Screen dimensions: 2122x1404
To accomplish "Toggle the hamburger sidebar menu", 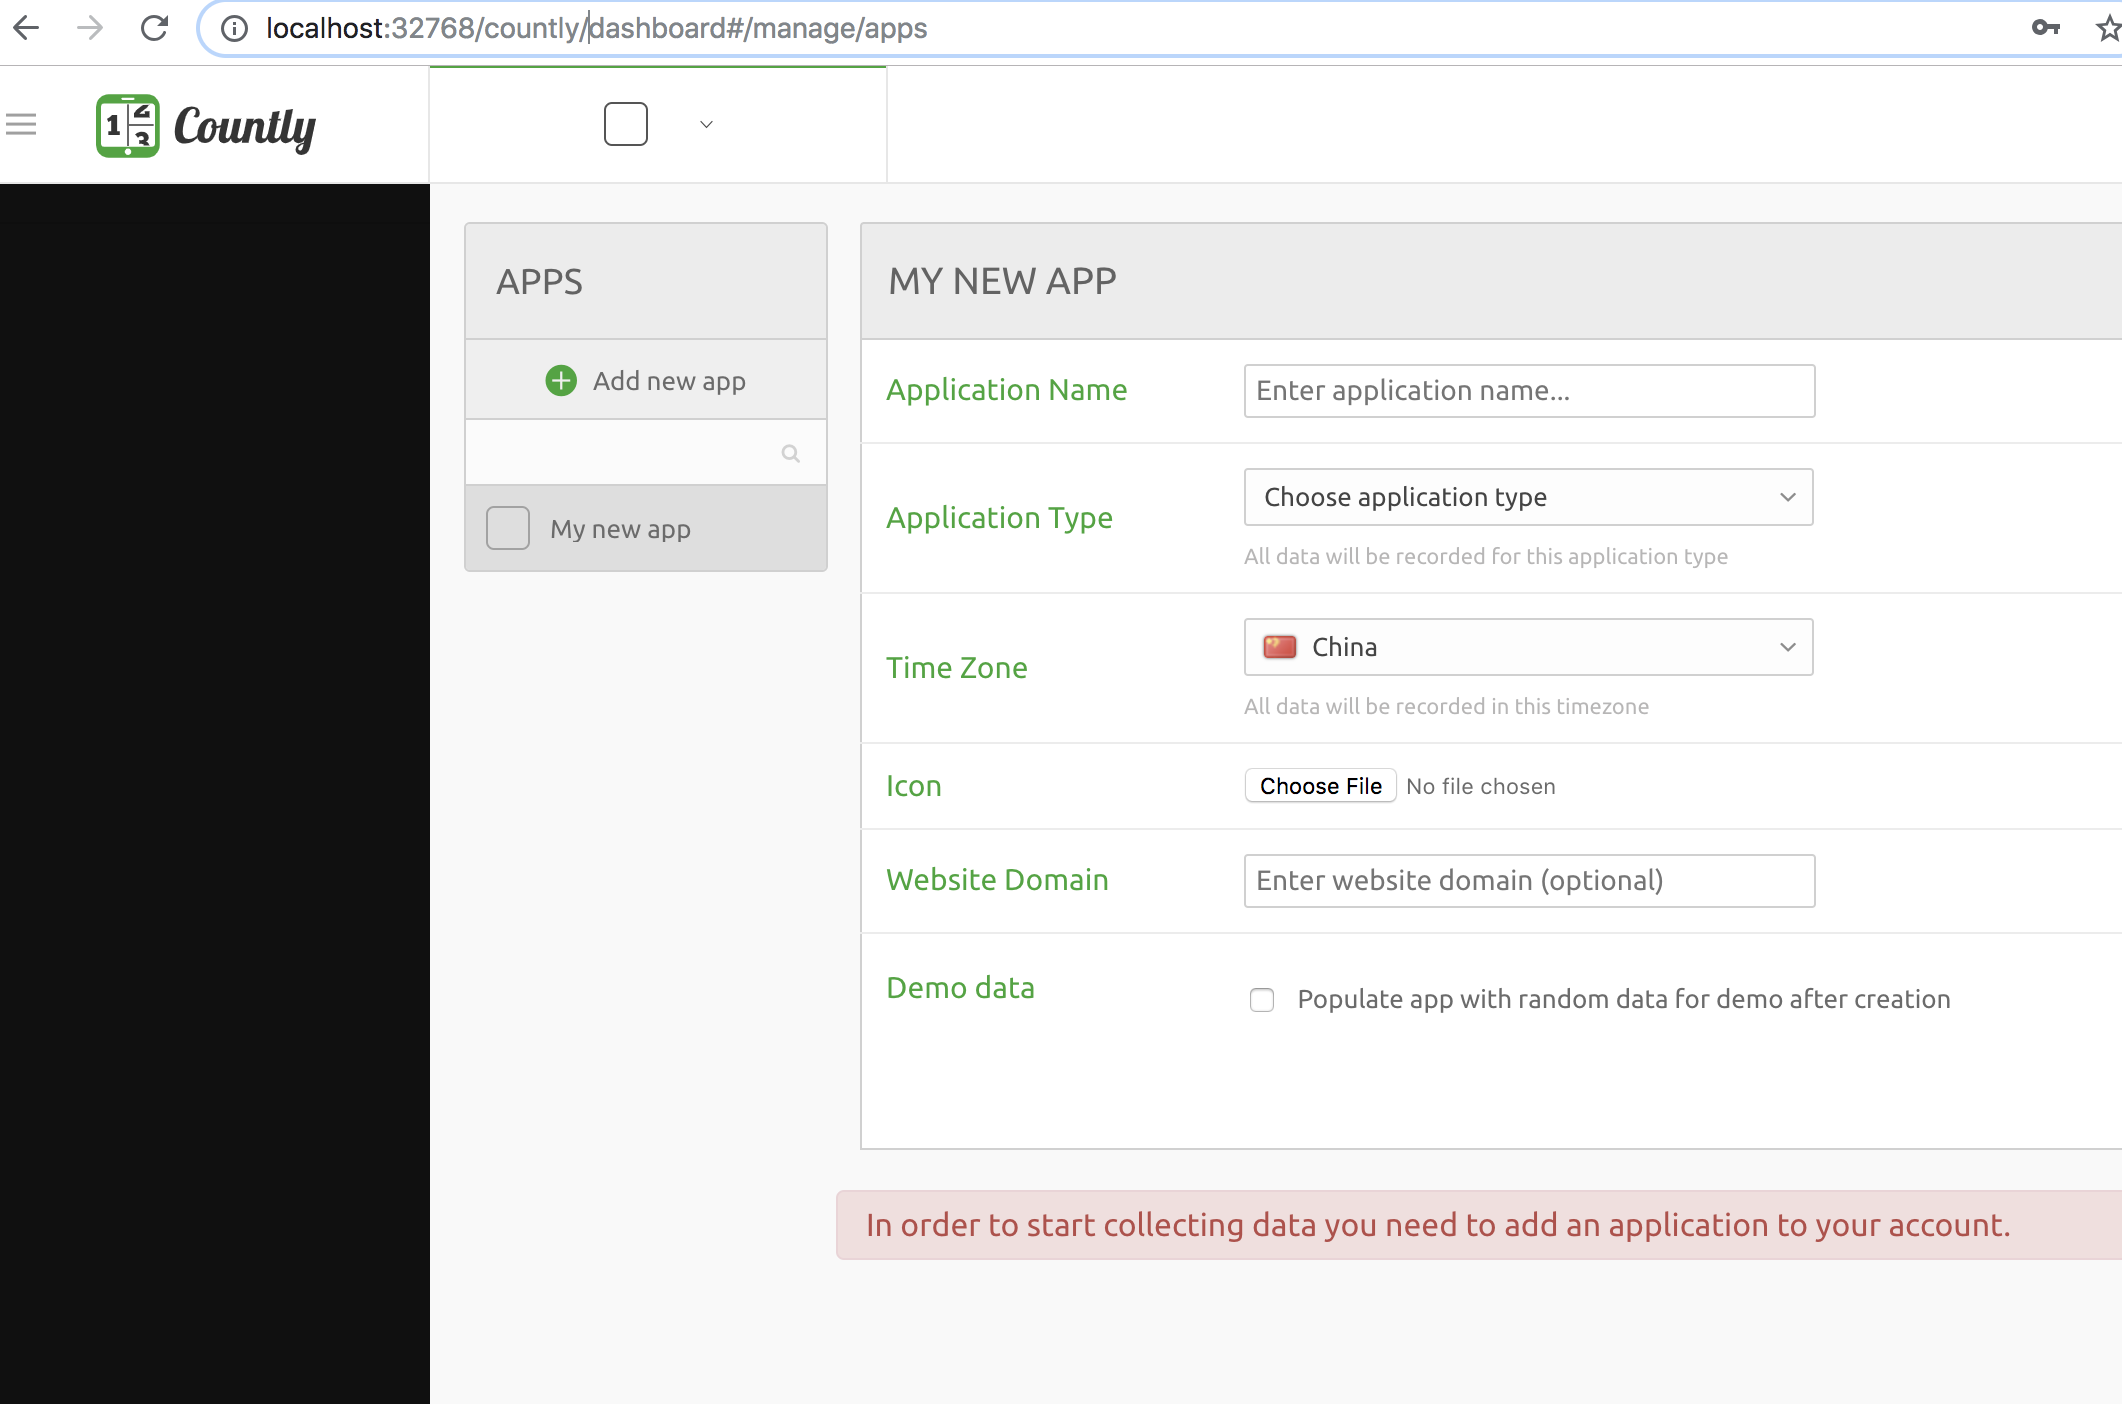I will tap(21, 124).
